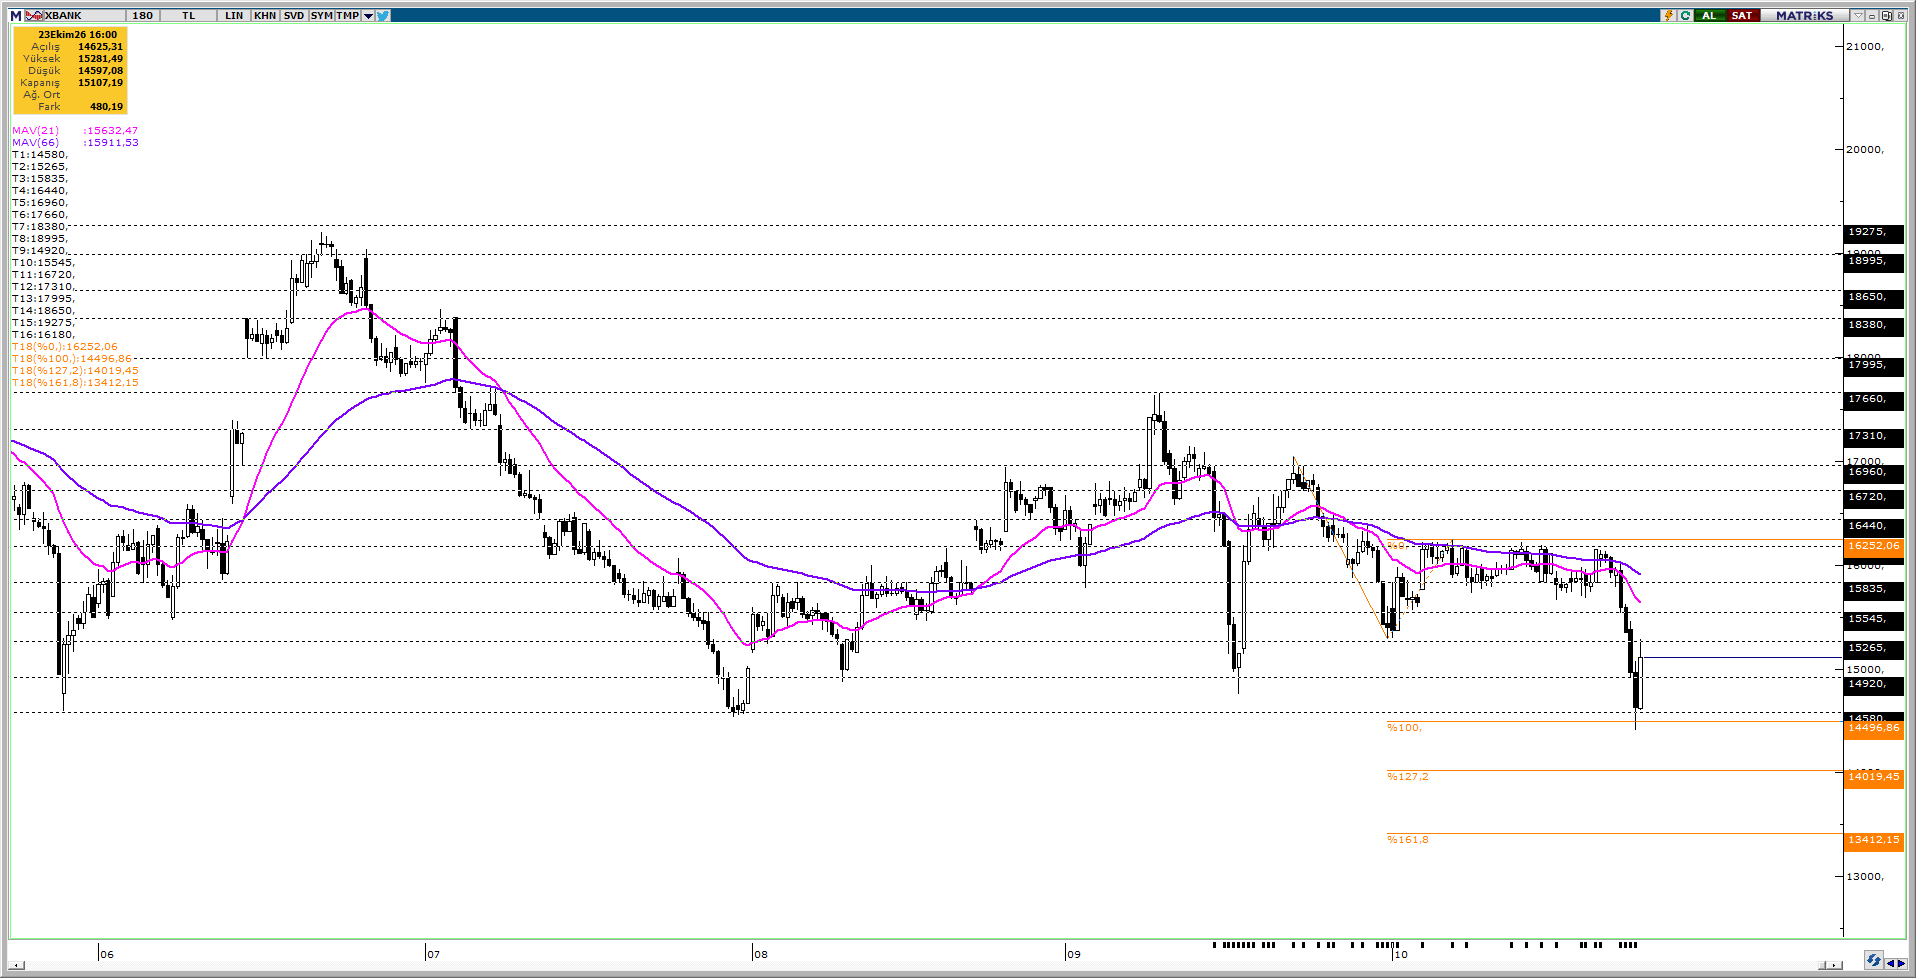Change the 180 period setting
This screenshot has width=1916, height=978.
click(143, 16)
